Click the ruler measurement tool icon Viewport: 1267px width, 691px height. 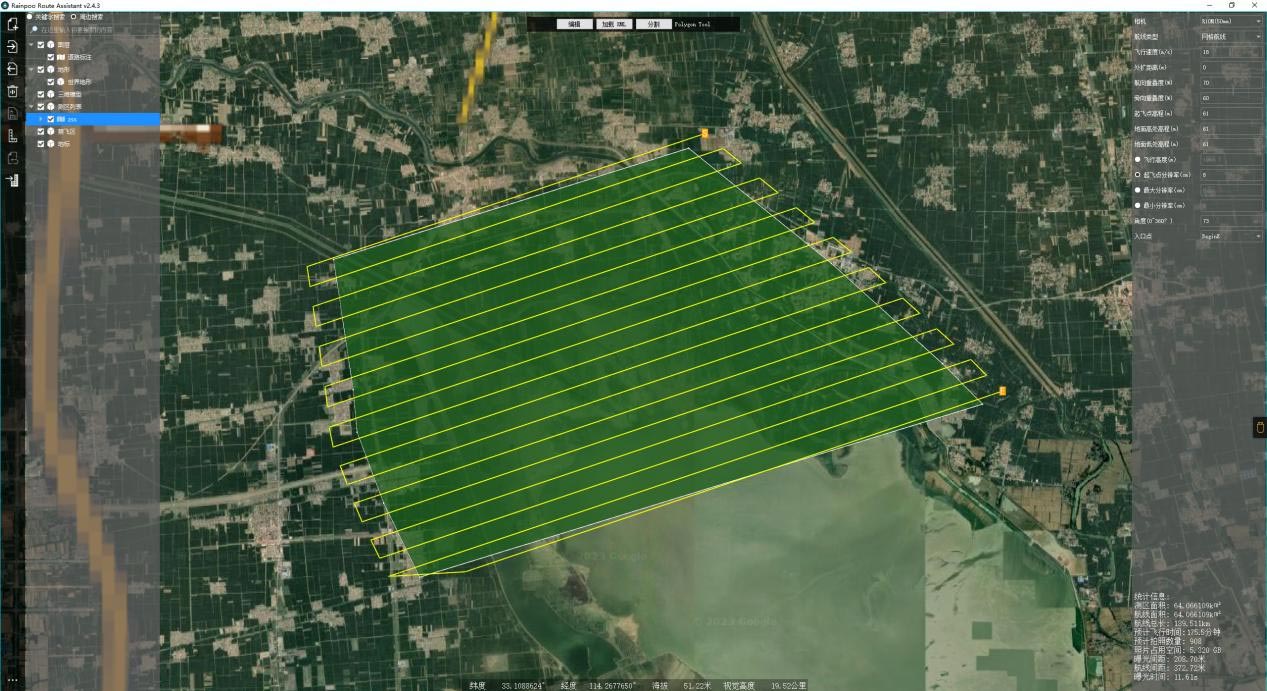[x=12, y=136]
